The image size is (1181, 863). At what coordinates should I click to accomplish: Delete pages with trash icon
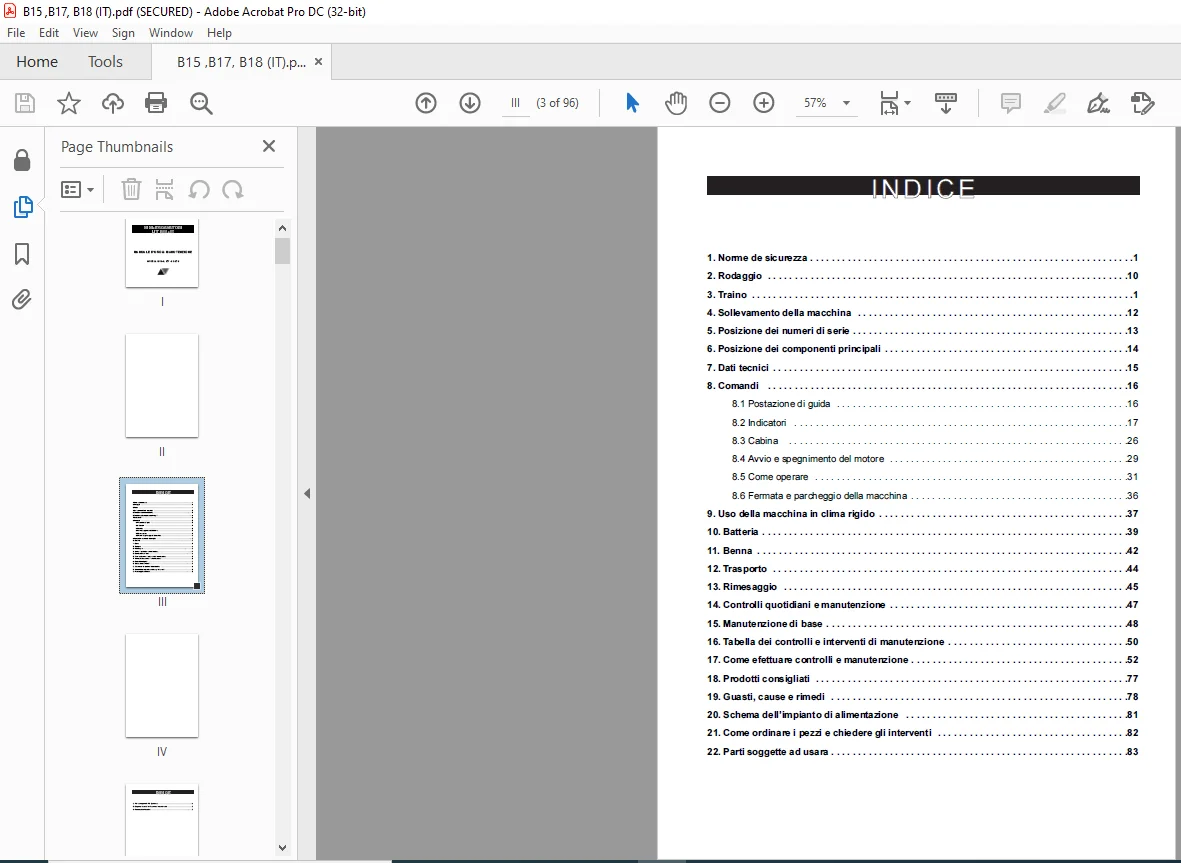coord(131,190)
